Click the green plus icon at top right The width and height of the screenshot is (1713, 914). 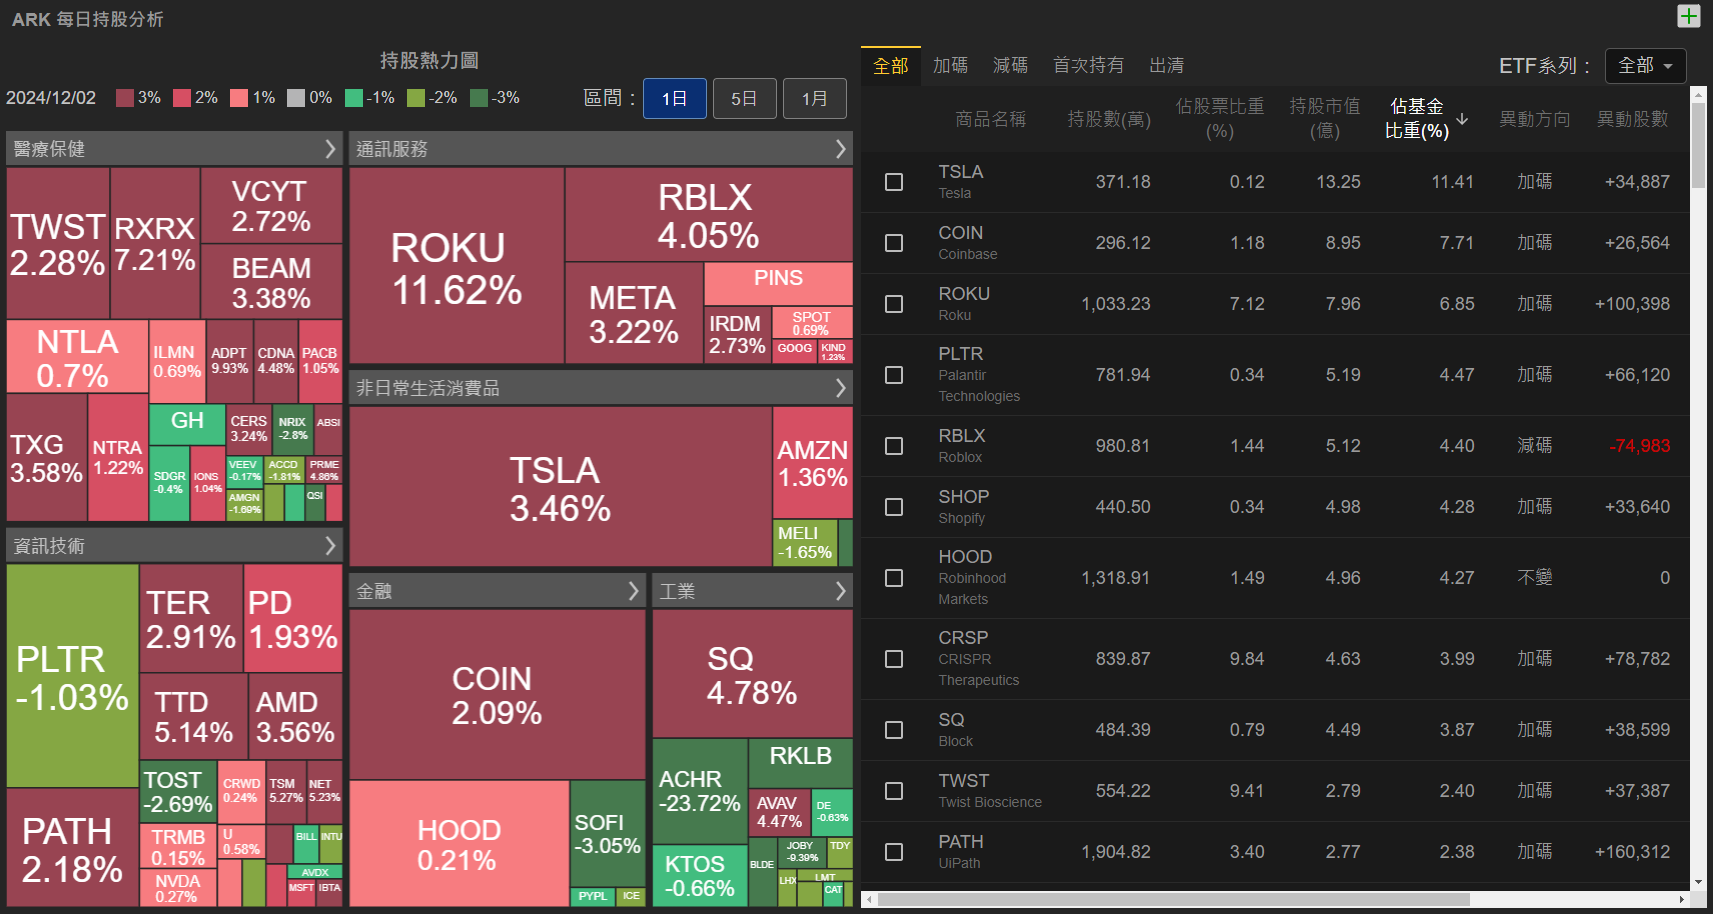coord(1688,16)
